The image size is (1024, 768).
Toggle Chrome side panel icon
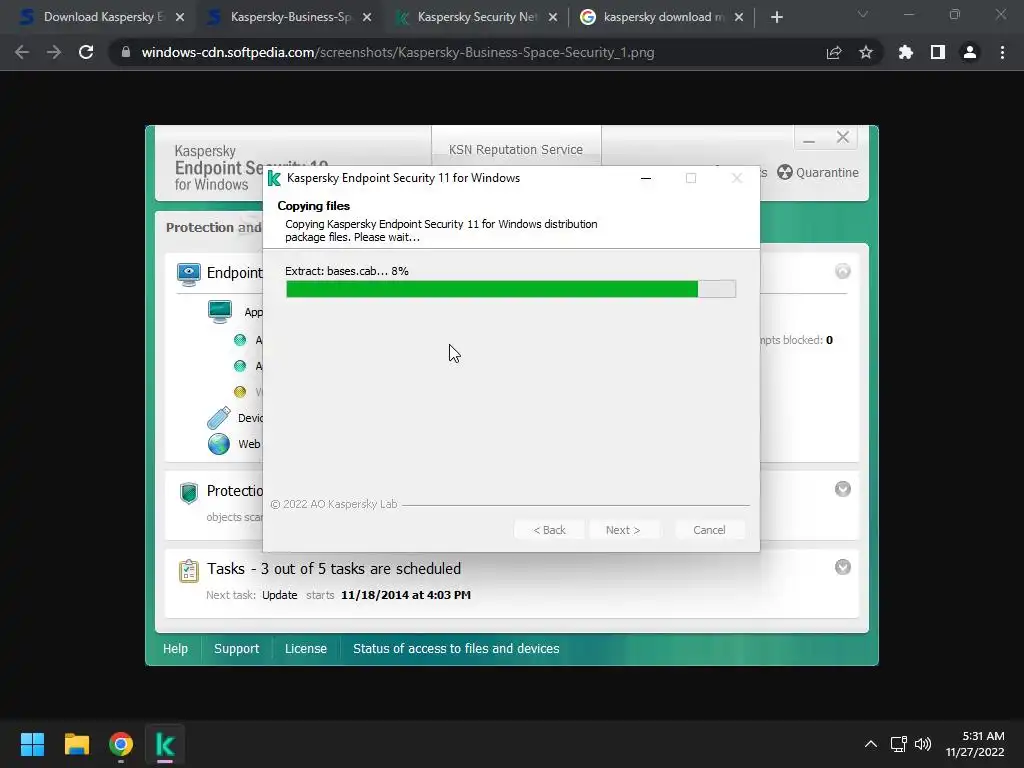(x=938, y=52)
